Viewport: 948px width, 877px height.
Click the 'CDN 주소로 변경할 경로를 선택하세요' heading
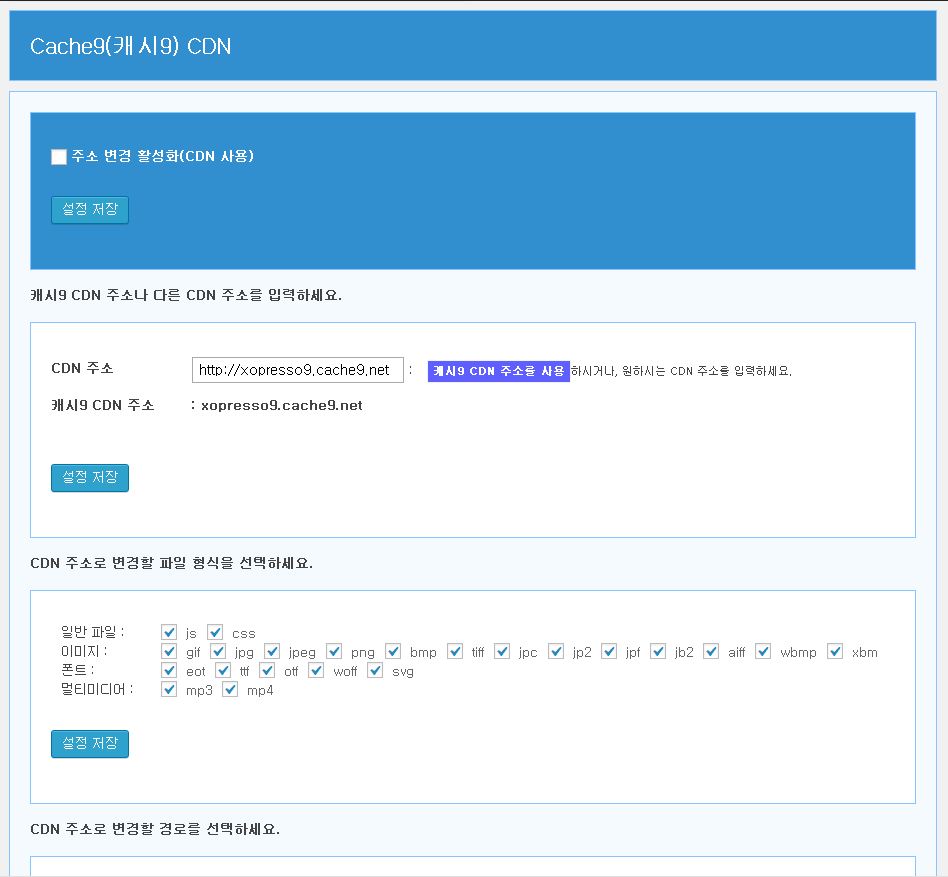[155, 829]
